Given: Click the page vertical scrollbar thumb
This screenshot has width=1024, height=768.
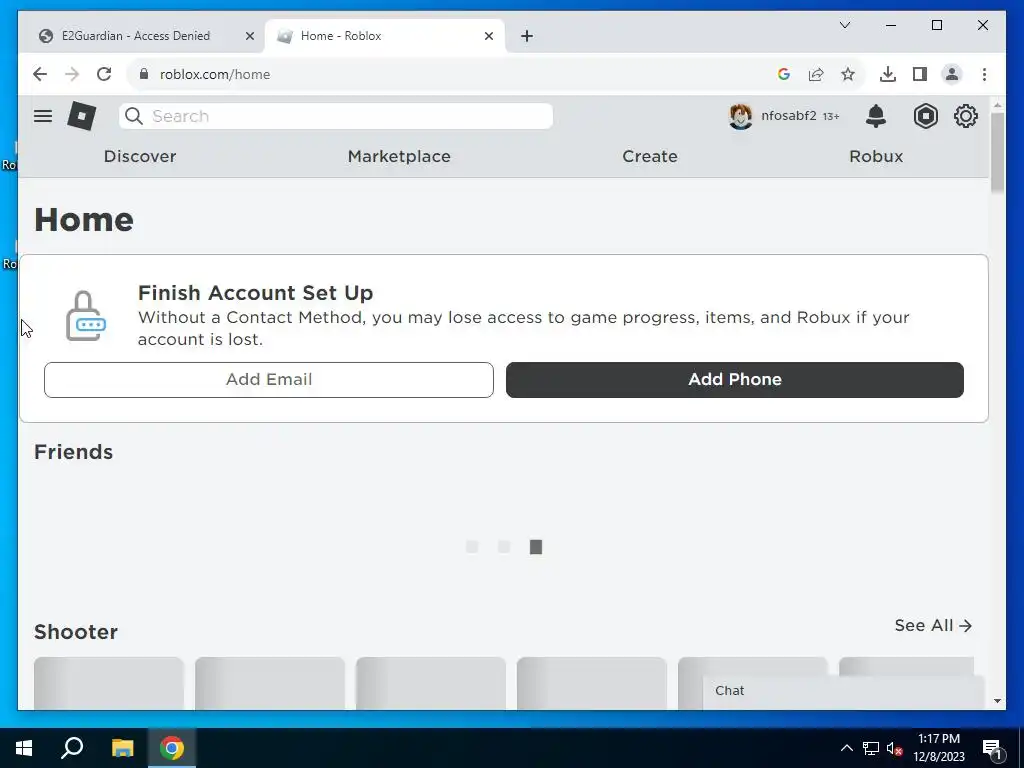Looking at the screenshot, I should point(997,152).
